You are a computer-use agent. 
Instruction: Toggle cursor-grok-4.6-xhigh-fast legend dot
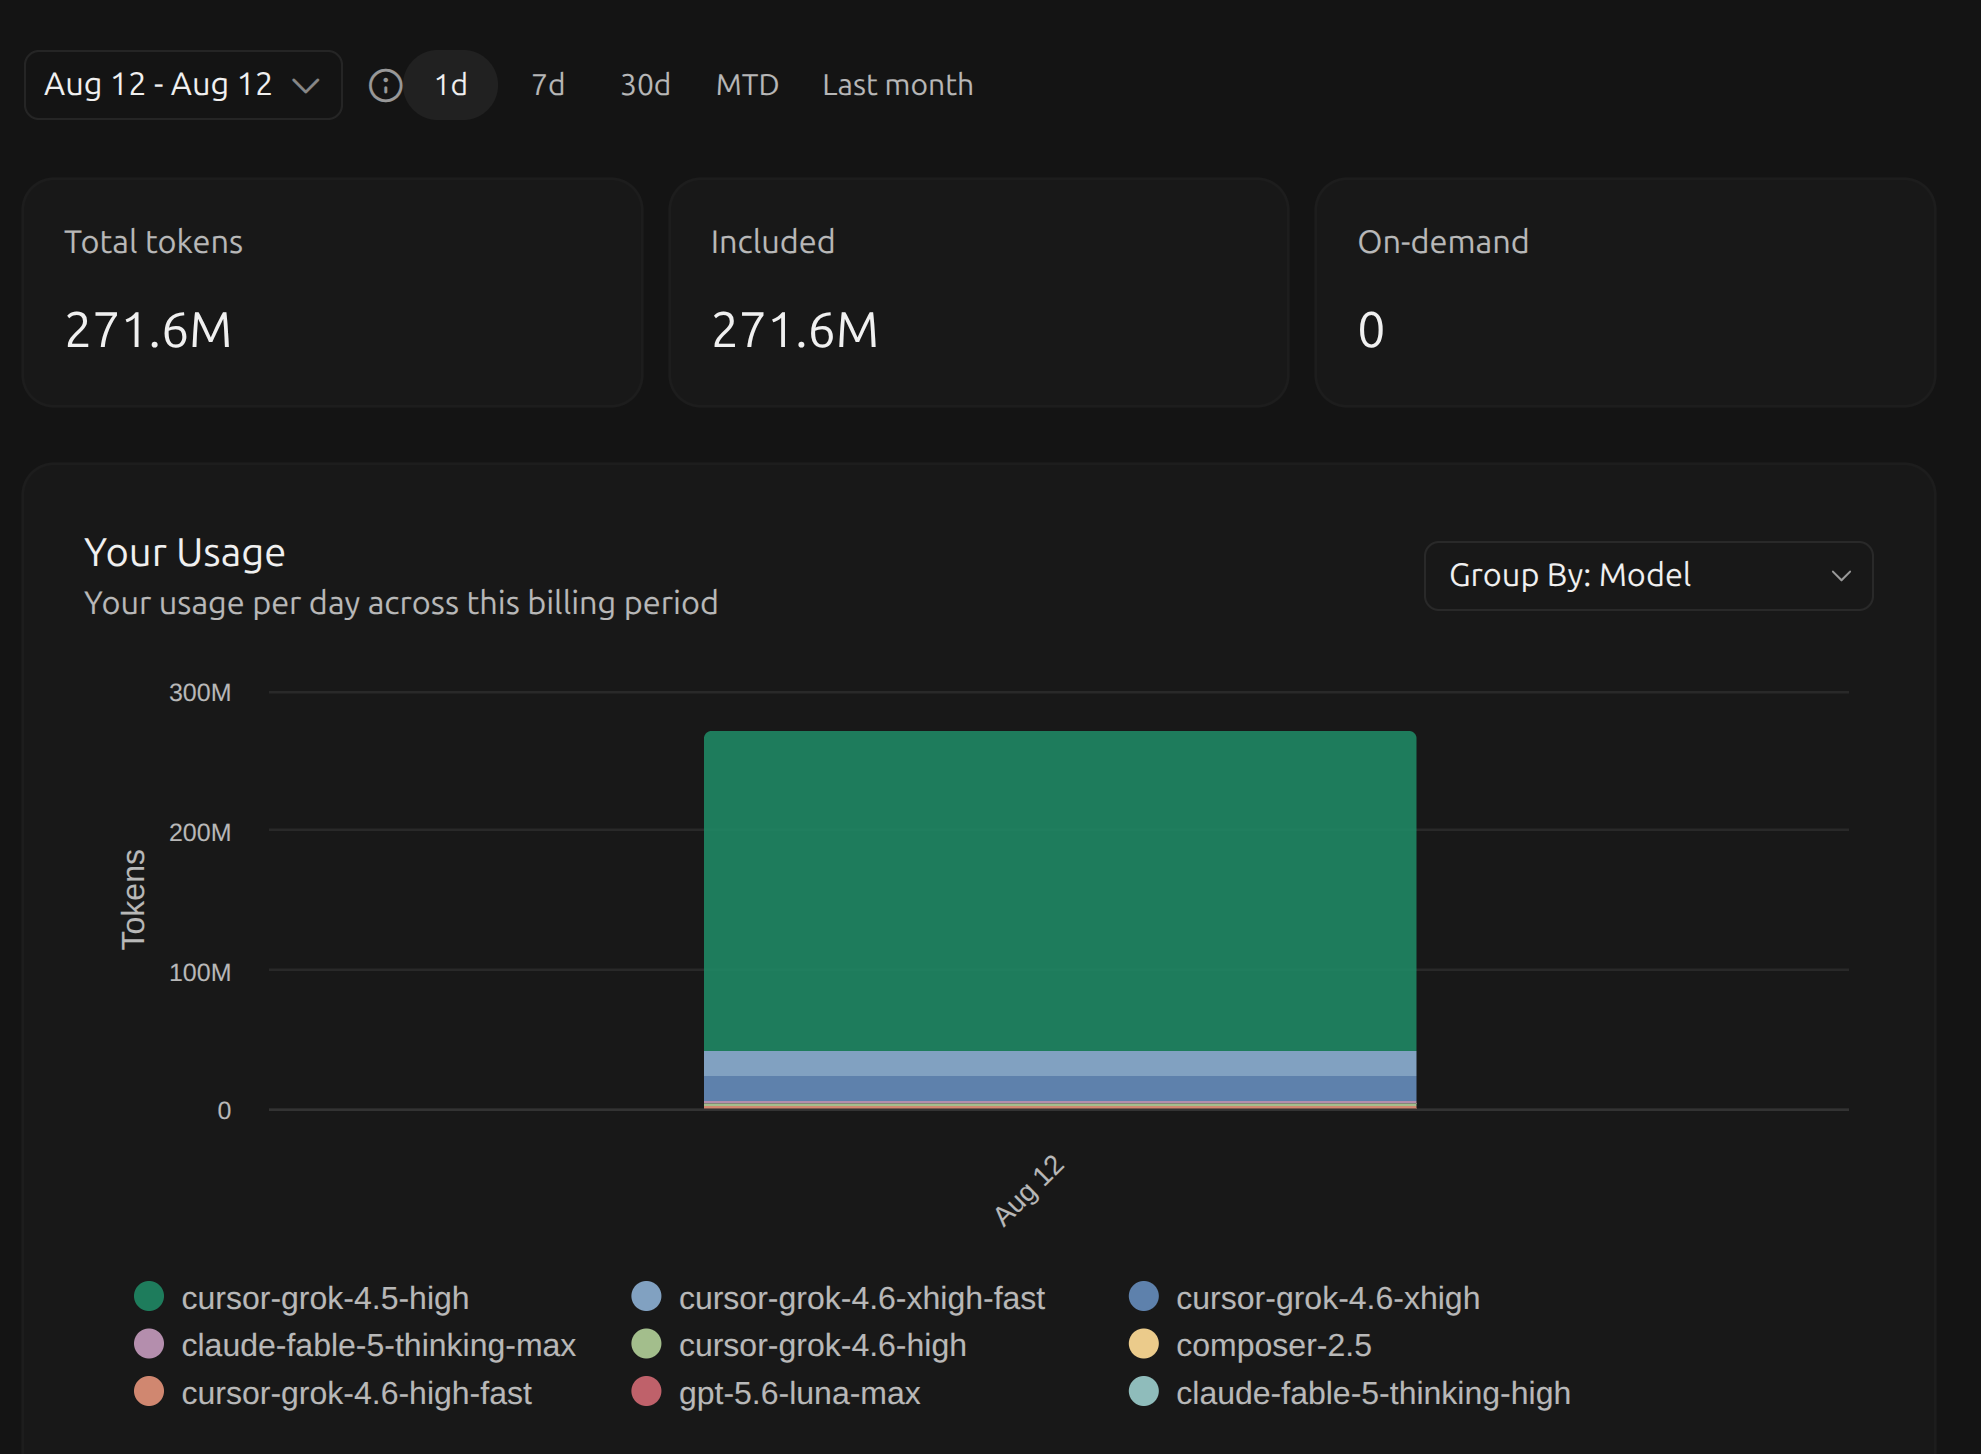coord(647,1297)
